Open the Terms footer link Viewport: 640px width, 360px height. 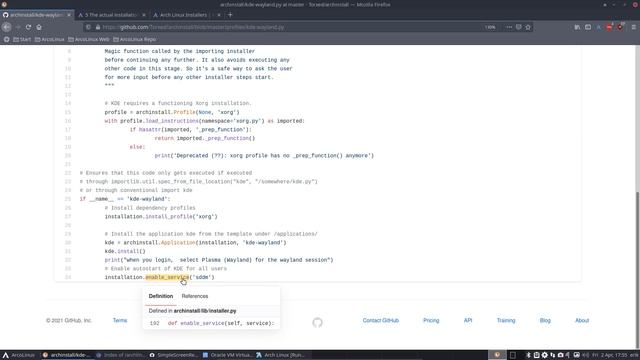(120, 320)
